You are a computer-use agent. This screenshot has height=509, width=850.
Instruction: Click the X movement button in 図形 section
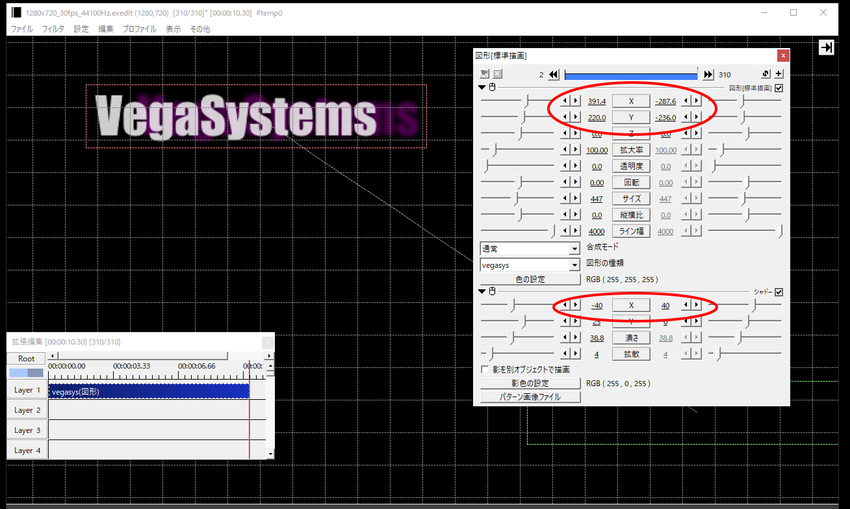click(631, 101)
